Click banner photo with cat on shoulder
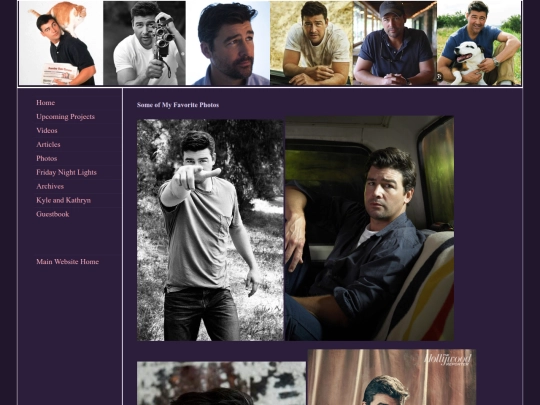 61,43
